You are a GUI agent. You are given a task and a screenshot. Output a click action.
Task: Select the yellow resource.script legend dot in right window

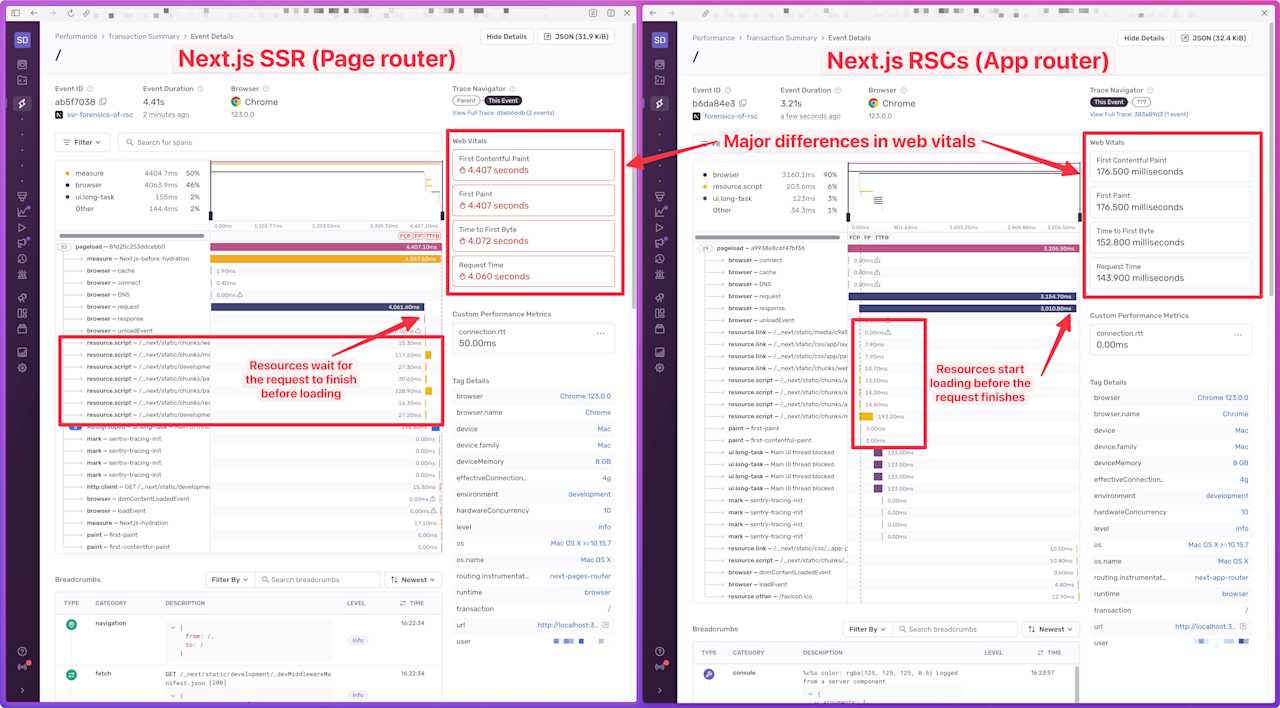(x=704, y=186)
